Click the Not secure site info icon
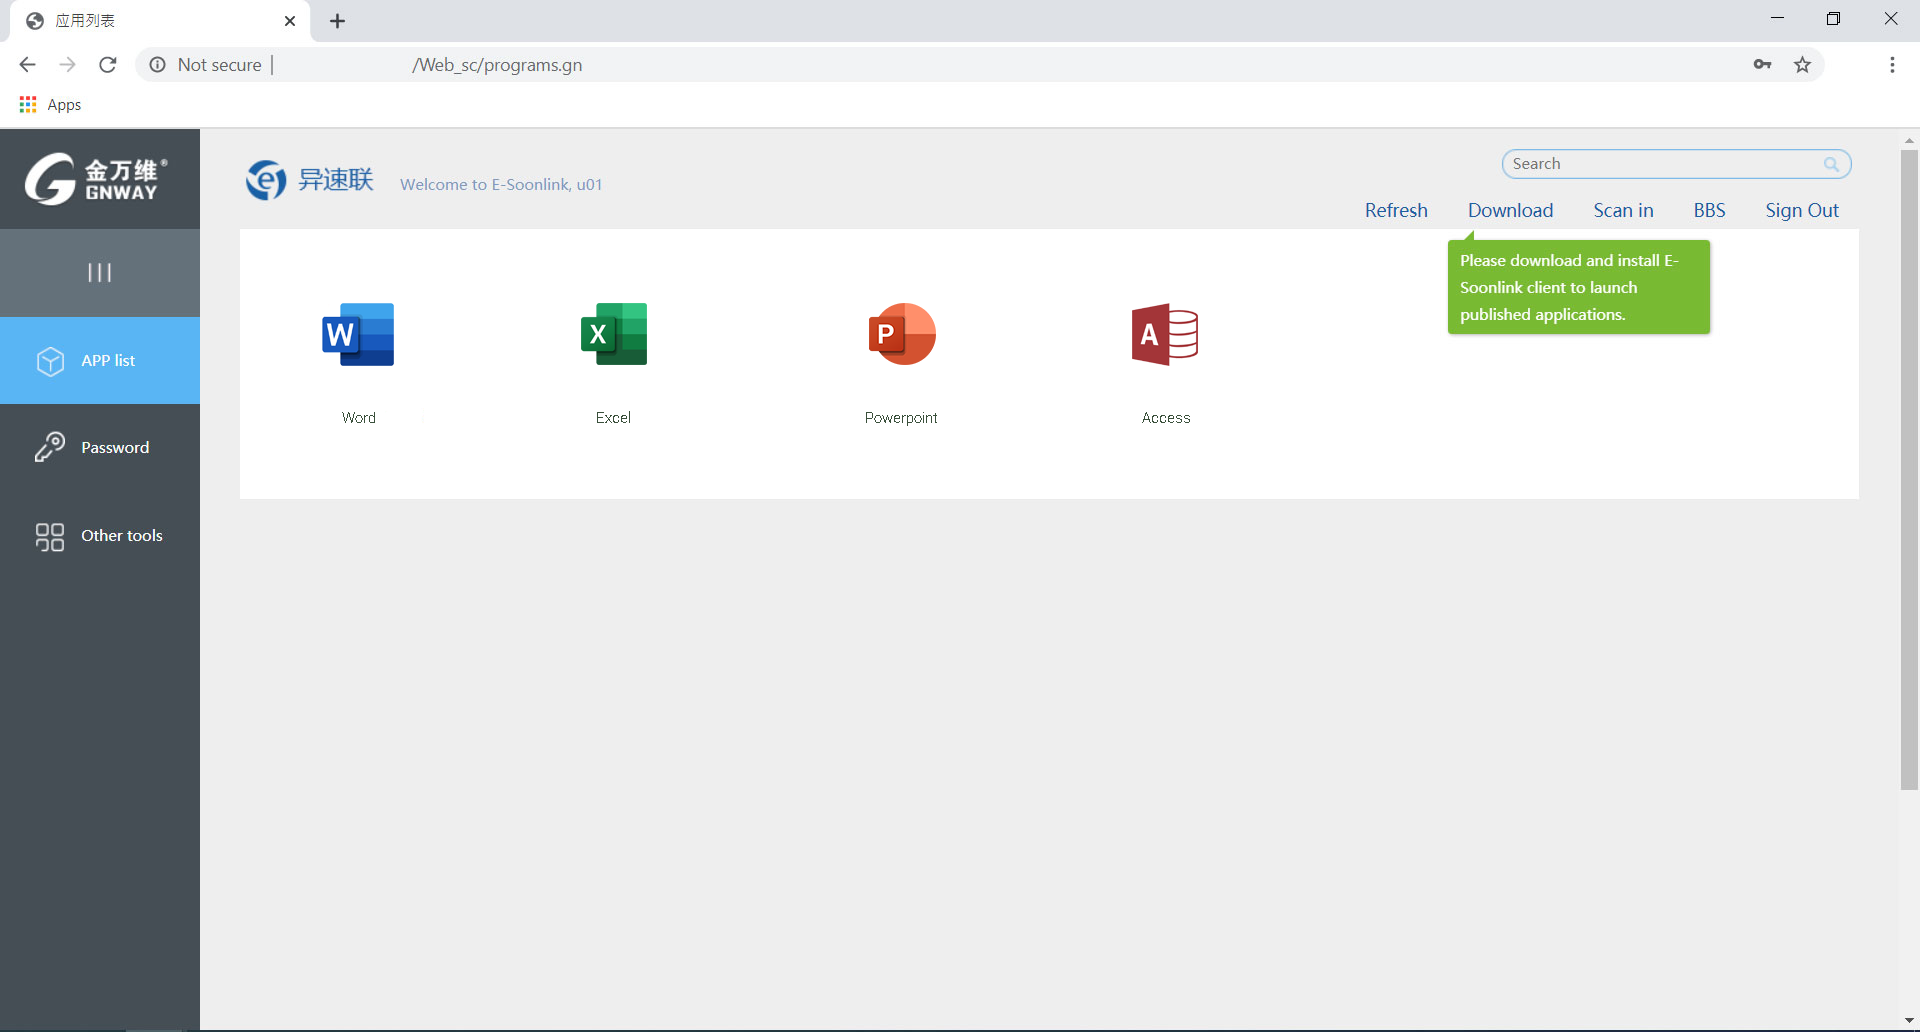The height and width of the screenshot is (1032, 1920). [x=158, y=65]
